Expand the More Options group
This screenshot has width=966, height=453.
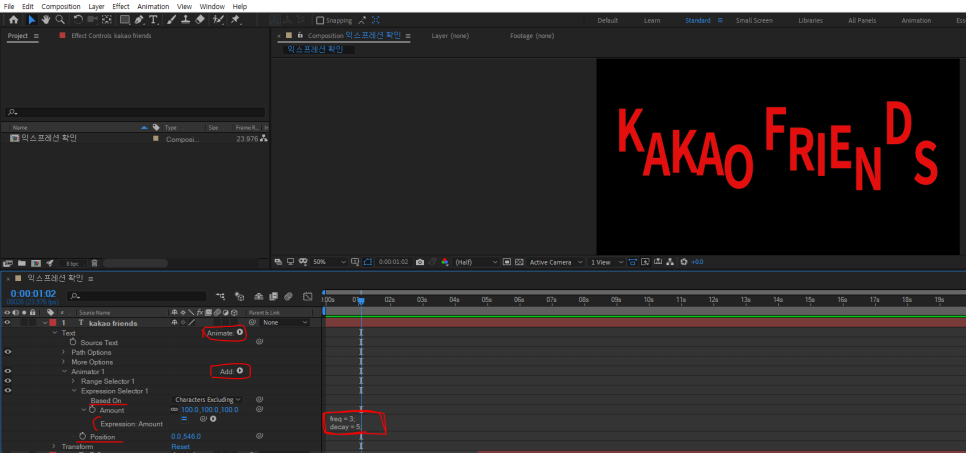tap(63, 362)
